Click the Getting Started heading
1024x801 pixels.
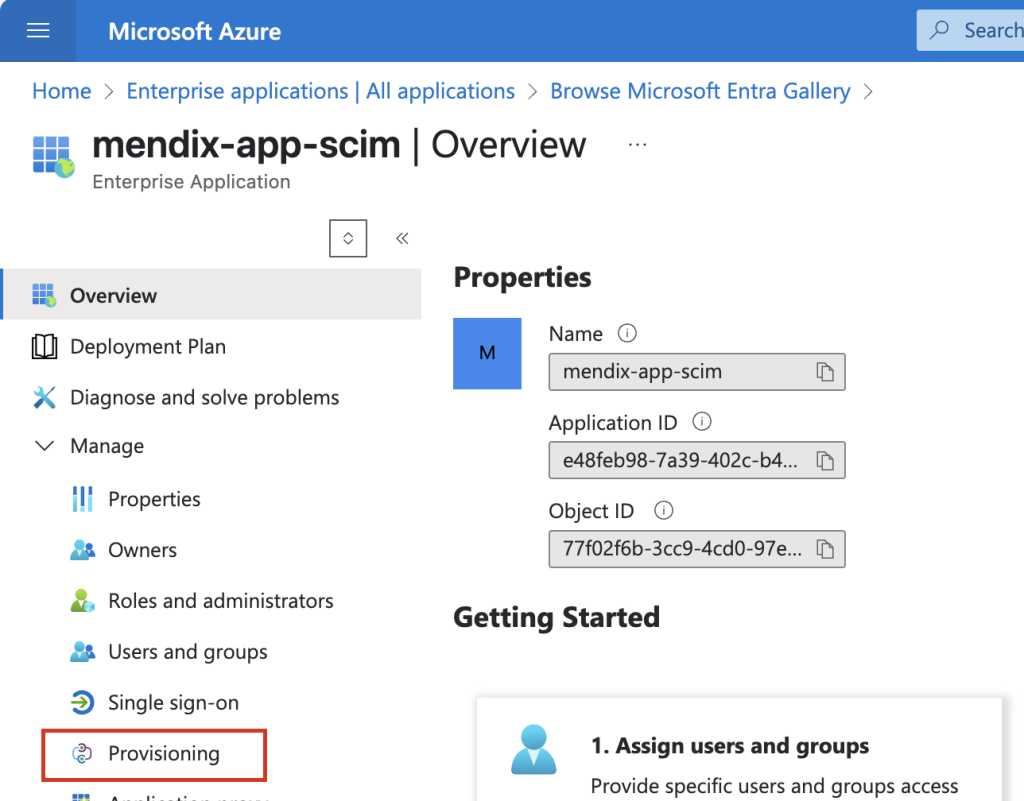[x=556, y=618]
